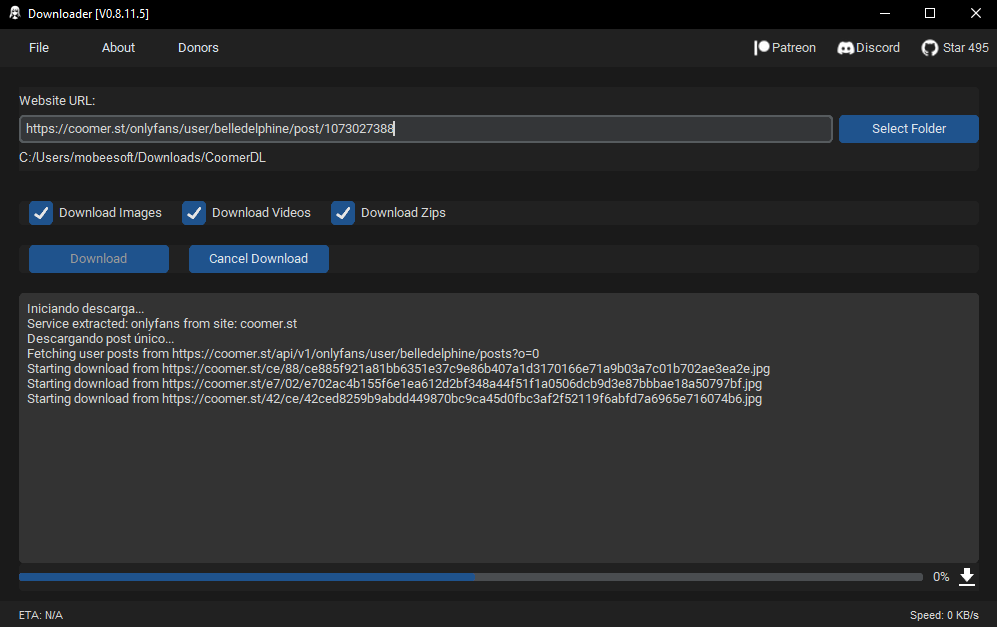Uncheck Download Videos checkbox

[x=194, y=213]
